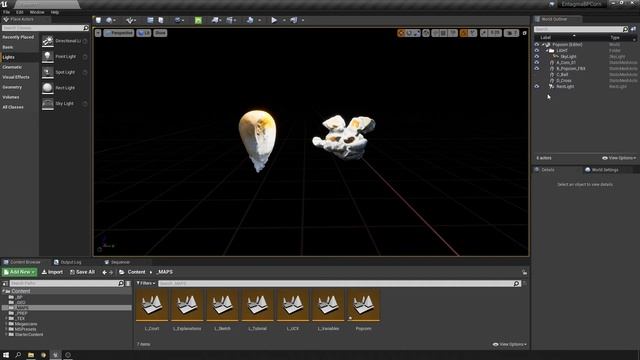The height and width of the screenshot is (360, 640).
Task: Click the Save All button
Action: (x=82, y=272)
